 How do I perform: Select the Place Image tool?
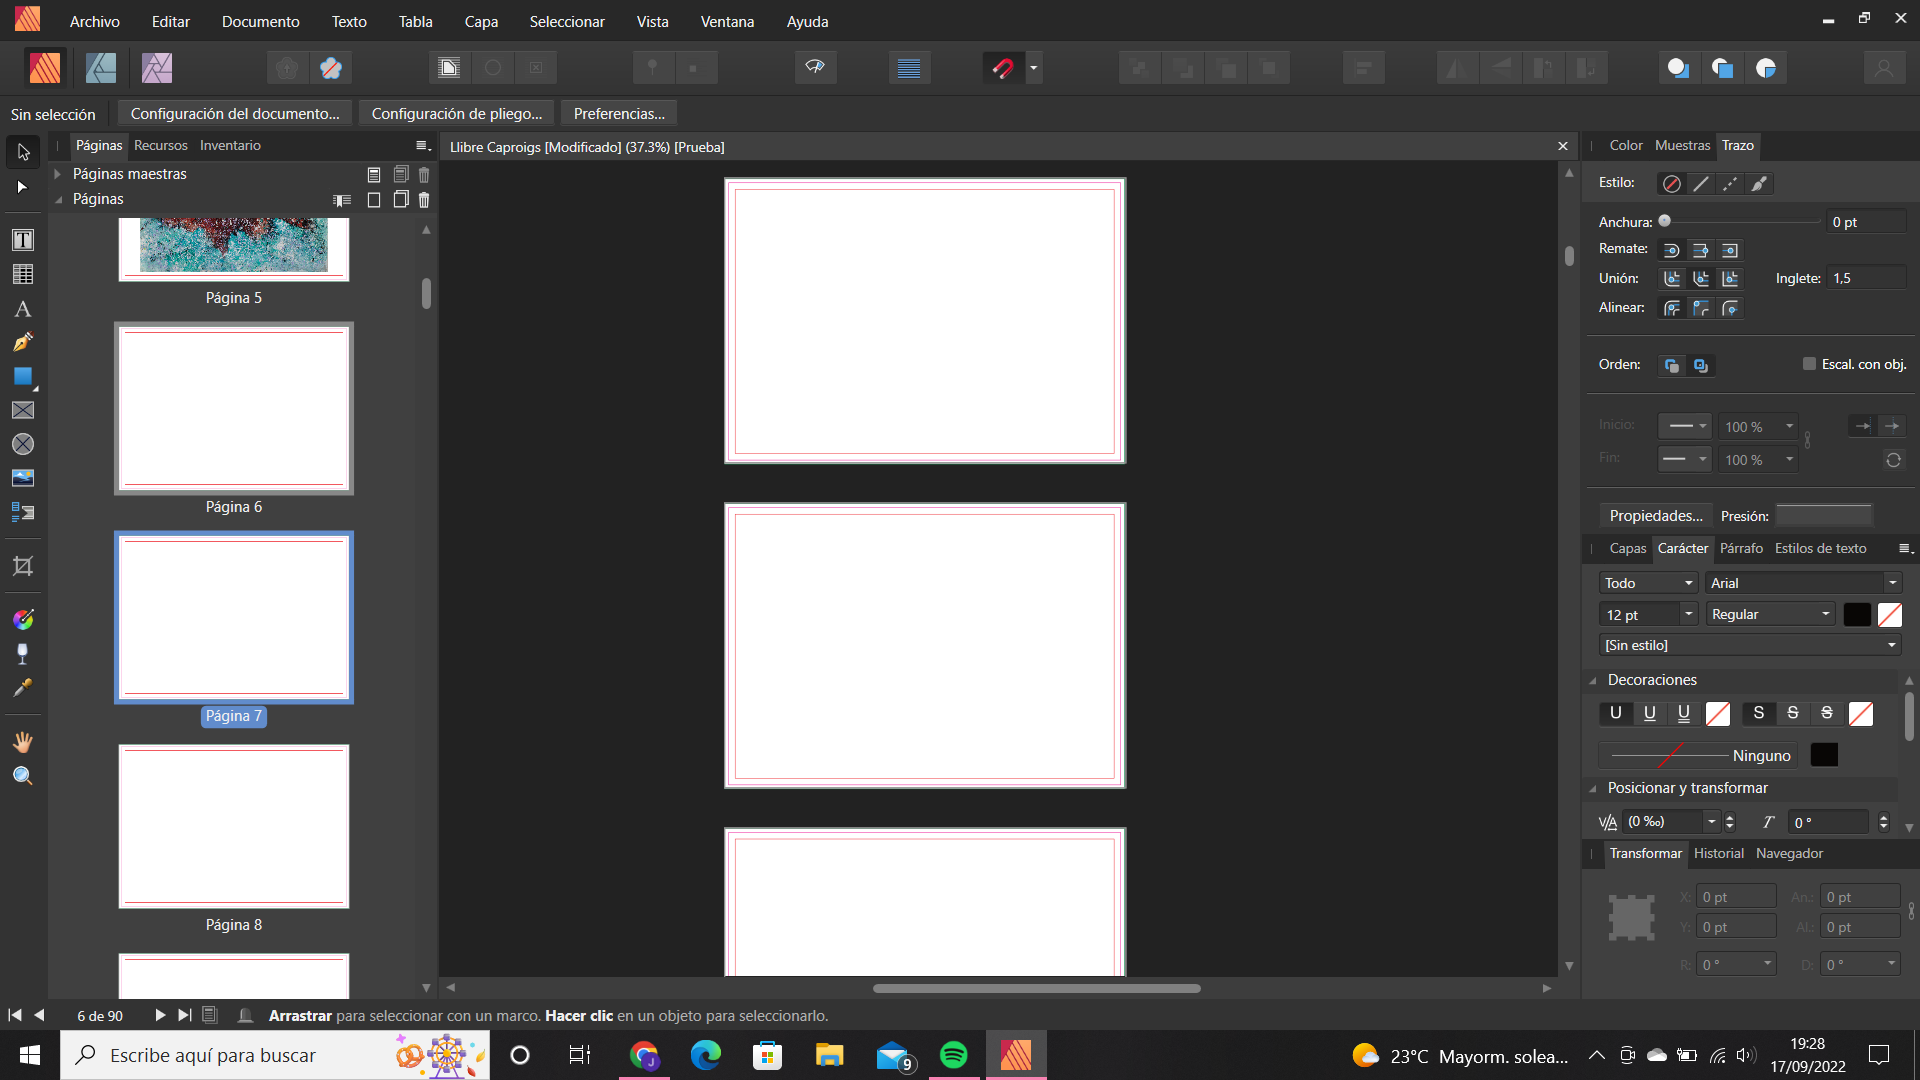click(x=23, y=478)
